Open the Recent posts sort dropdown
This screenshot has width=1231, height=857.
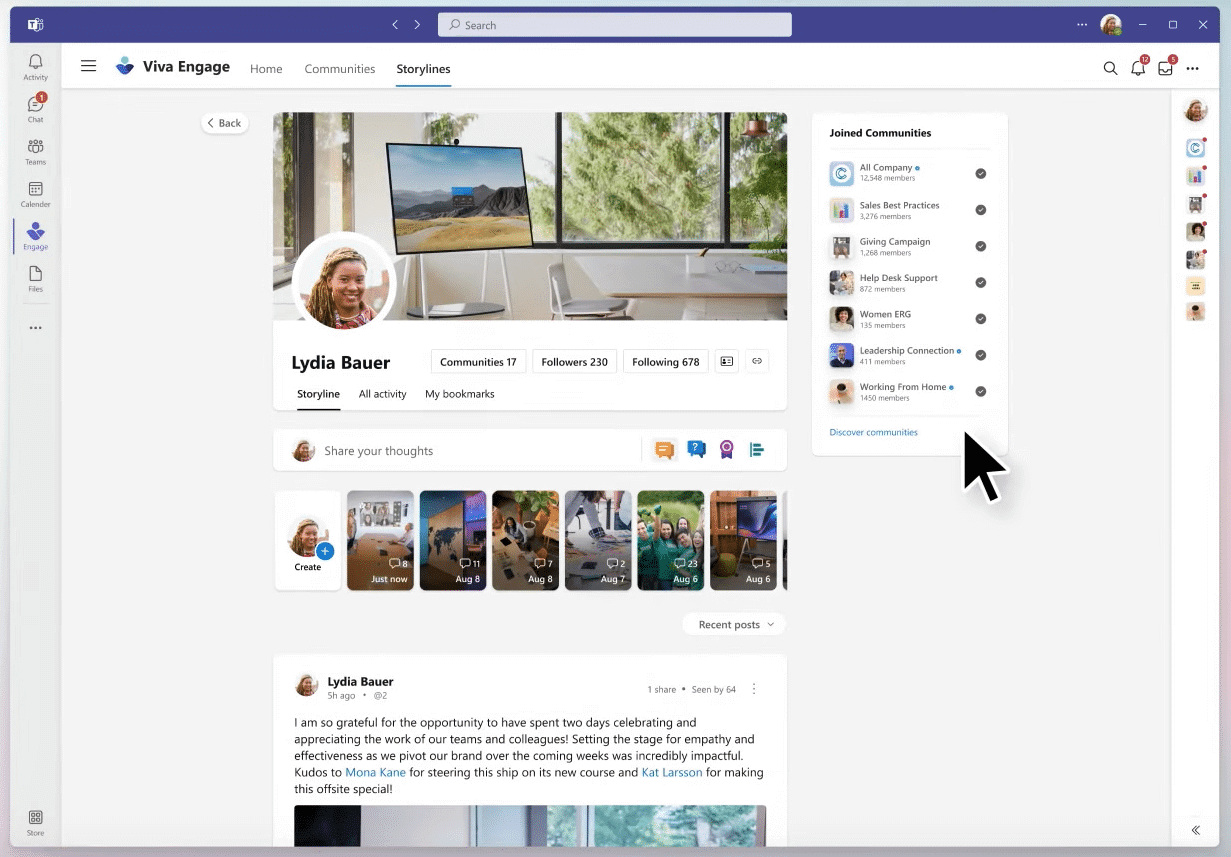coord(735,625)
